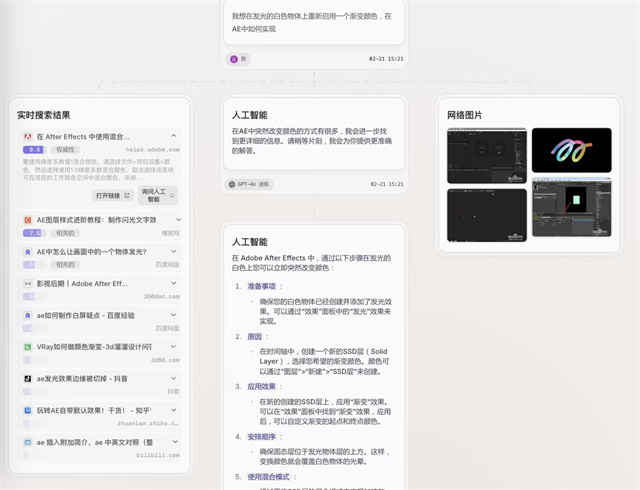The width and height of the screenshot is (640, 490).
Task: Click the Douyin icon beside ae发光效果边缘被切掉
Action: coord(28,379)
